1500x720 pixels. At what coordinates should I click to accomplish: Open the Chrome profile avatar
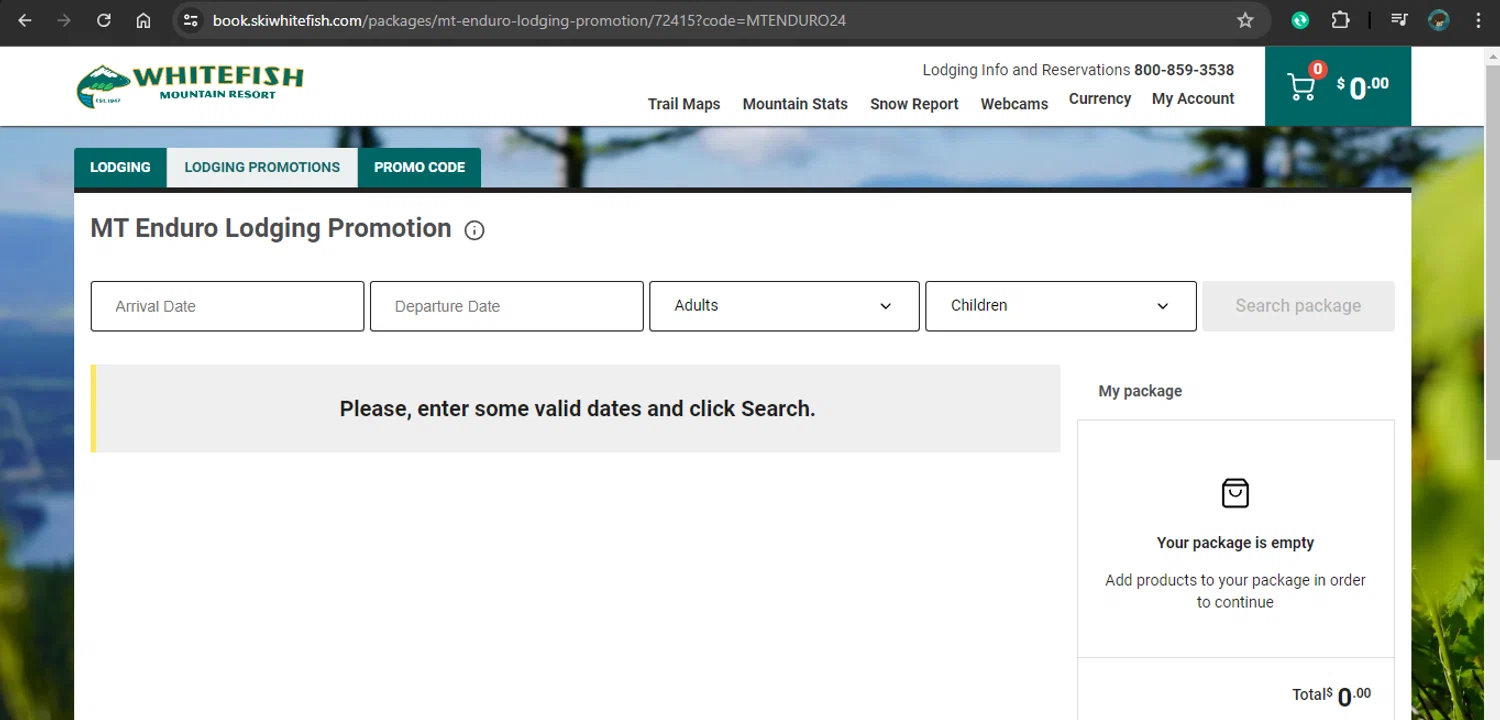(1439, 20)
